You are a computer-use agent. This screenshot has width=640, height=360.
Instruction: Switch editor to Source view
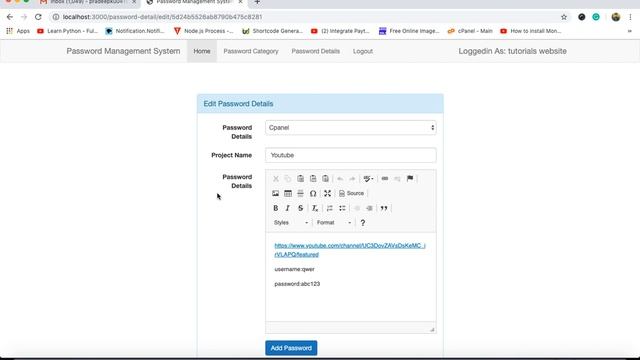(x=351, y=193)
